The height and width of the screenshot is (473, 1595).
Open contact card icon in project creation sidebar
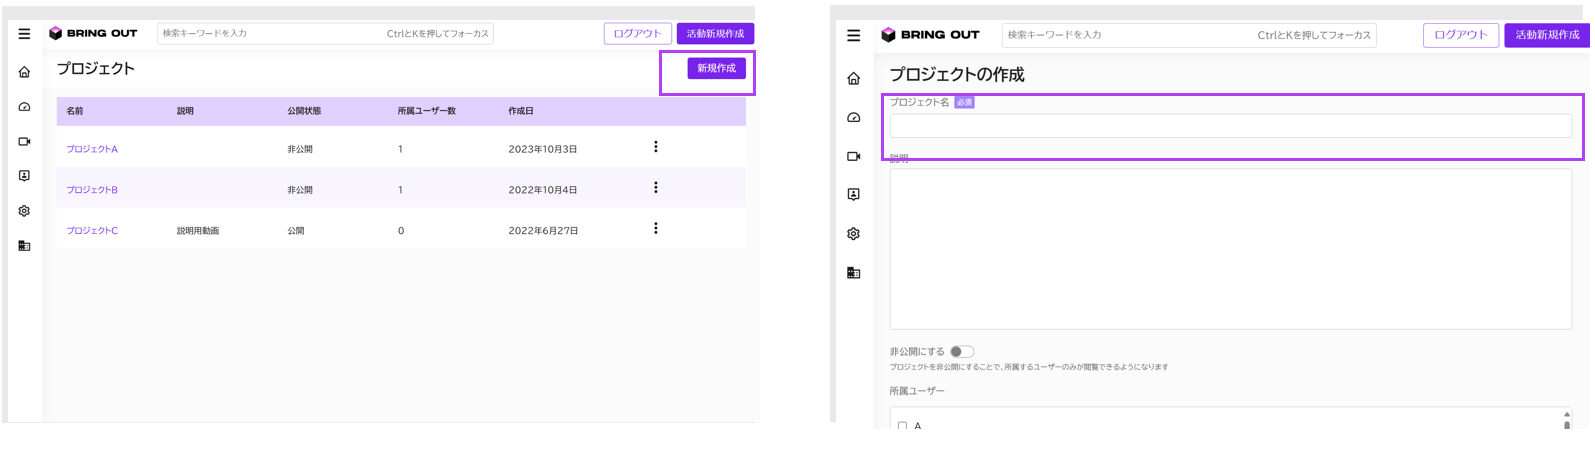tap(853, 195)
